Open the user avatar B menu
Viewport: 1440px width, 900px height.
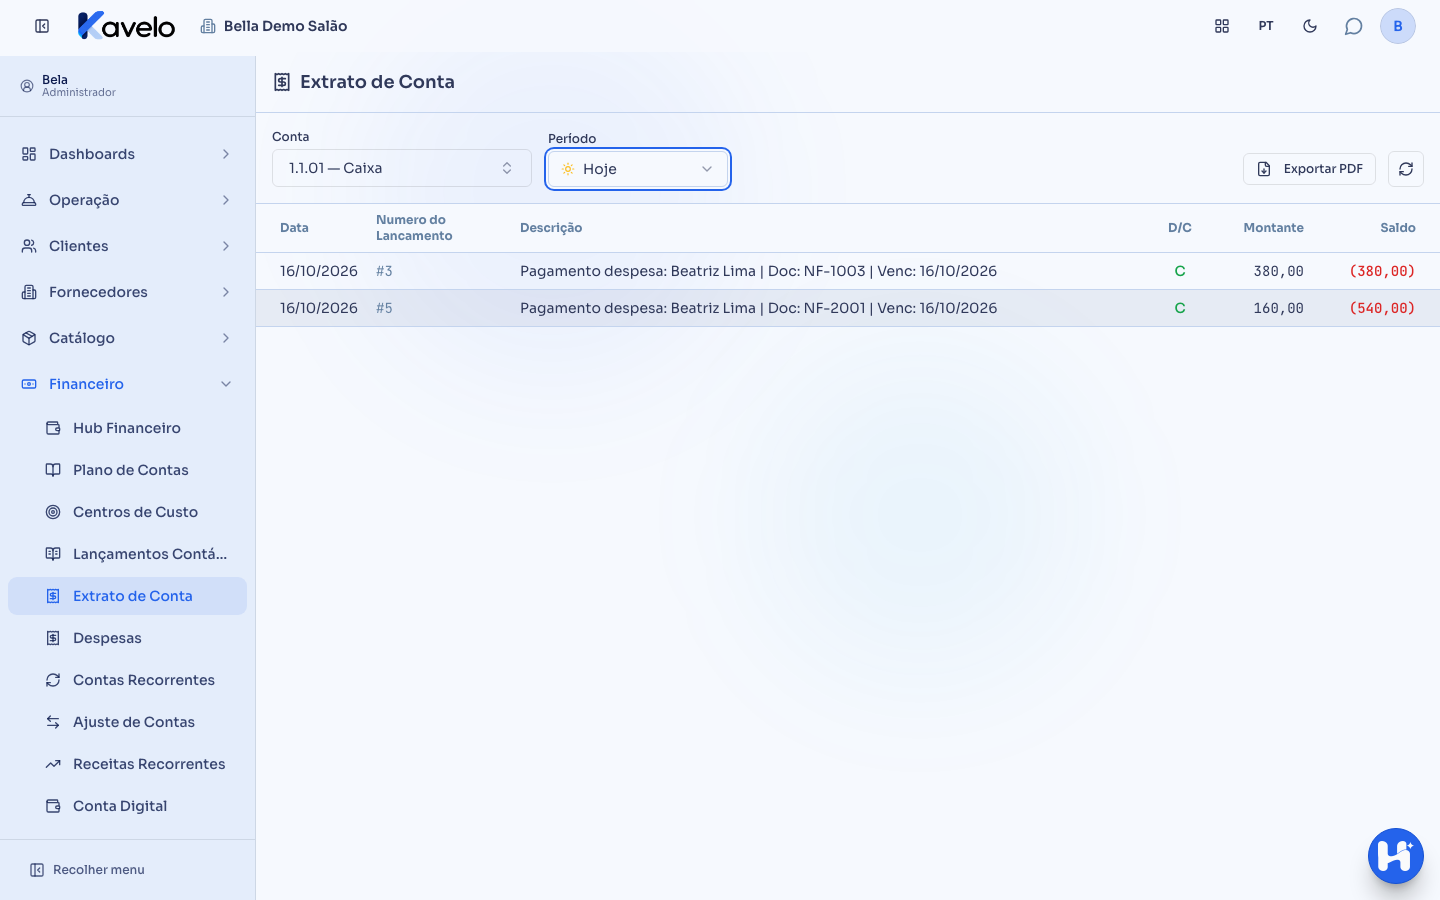click(x=1398, y=26)
